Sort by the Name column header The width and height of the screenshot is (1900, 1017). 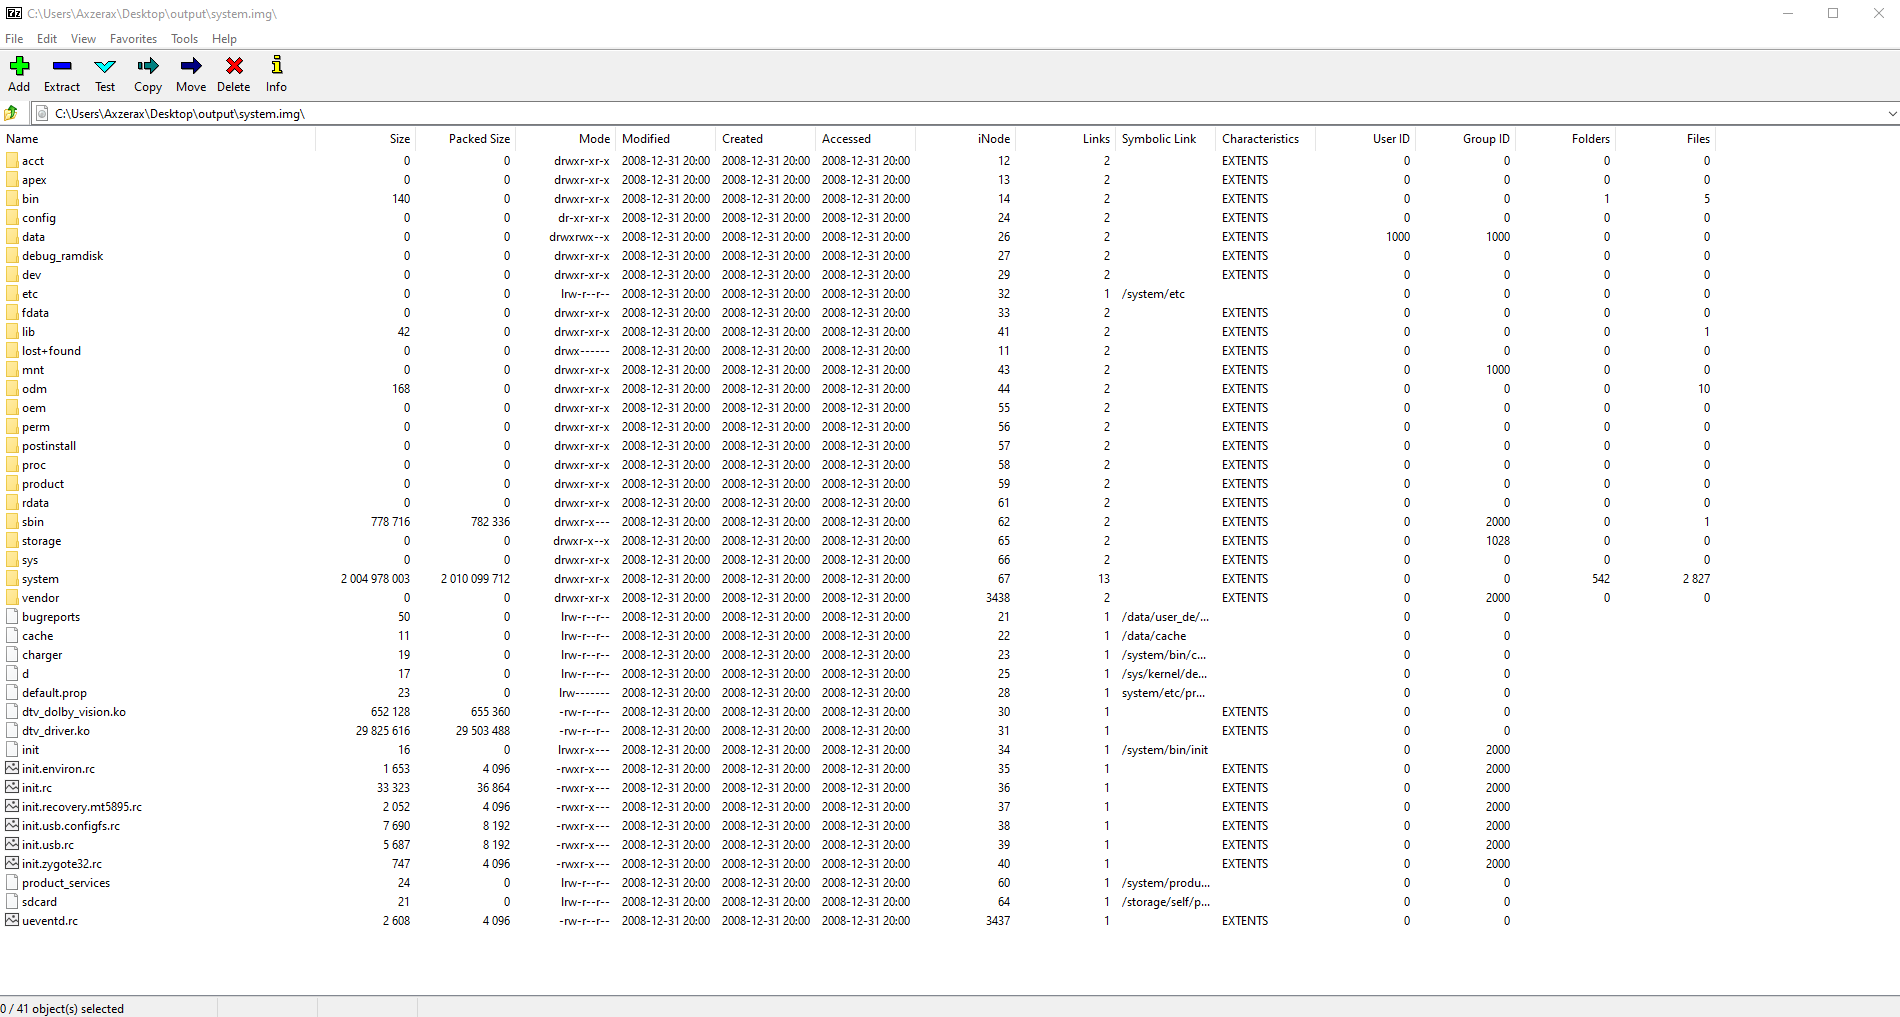coord(158,139)
